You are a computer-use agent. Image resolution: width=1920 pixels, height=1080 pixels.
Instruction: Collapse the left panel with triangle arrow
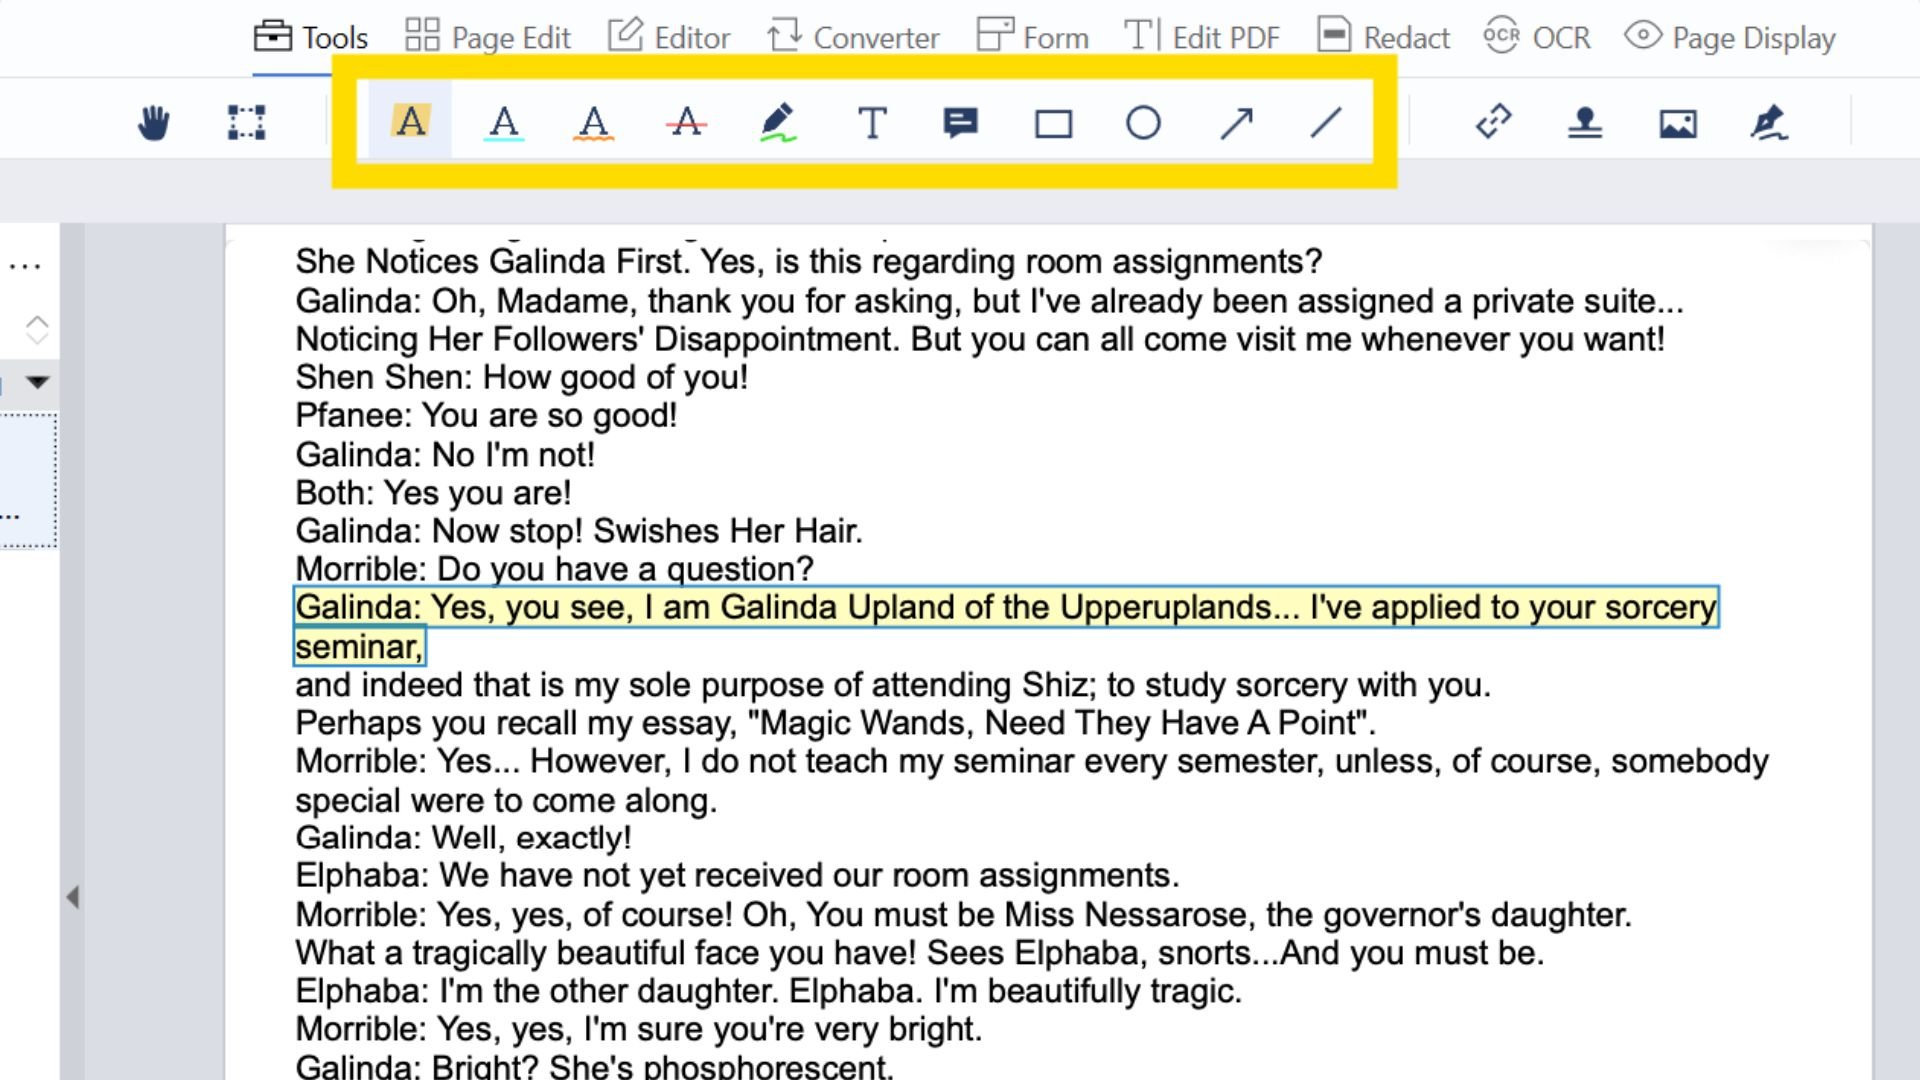(x=73, y=897)
